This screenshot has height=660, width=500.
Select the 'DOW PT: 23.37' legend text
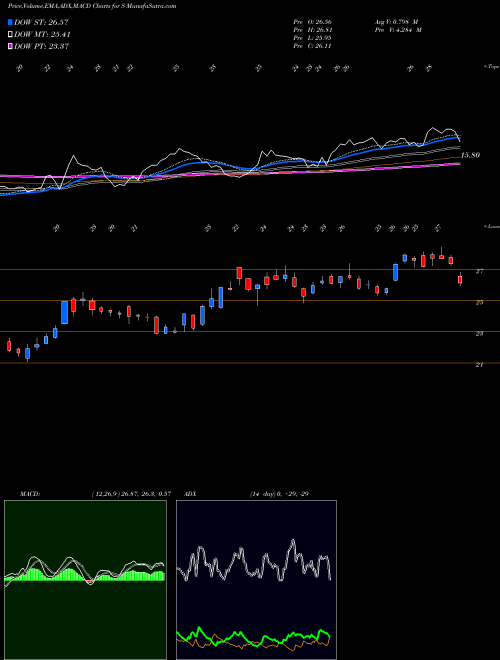[41, 46]
